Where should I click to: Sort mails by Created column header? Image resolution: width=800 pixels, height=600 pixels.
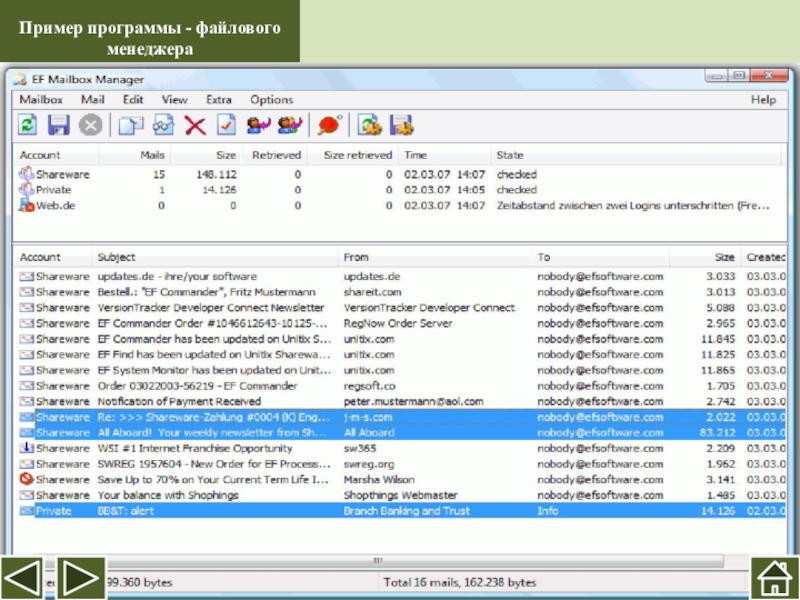pos(763,257)
